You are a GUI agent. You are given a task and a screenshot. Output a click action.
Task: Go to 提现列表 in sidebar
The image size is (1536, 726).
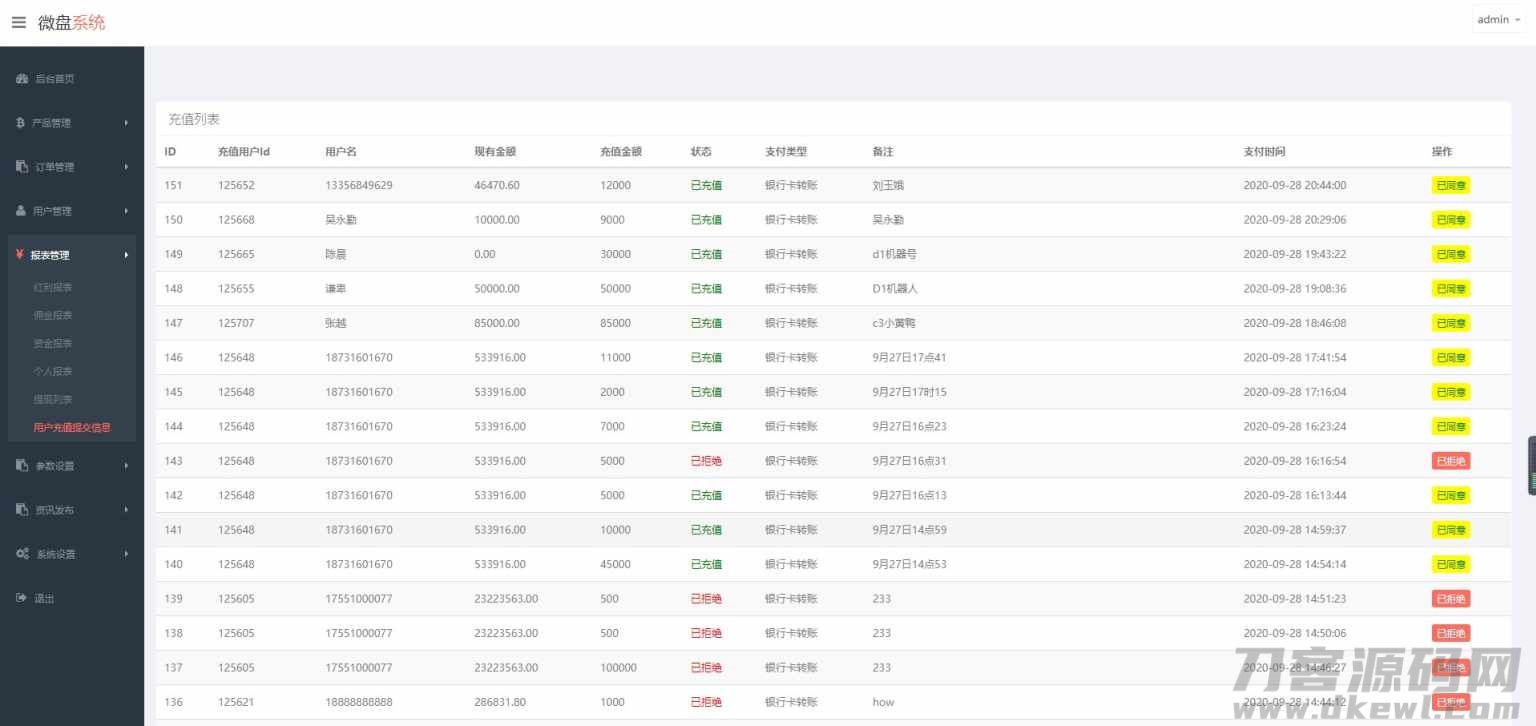point(53,400)
